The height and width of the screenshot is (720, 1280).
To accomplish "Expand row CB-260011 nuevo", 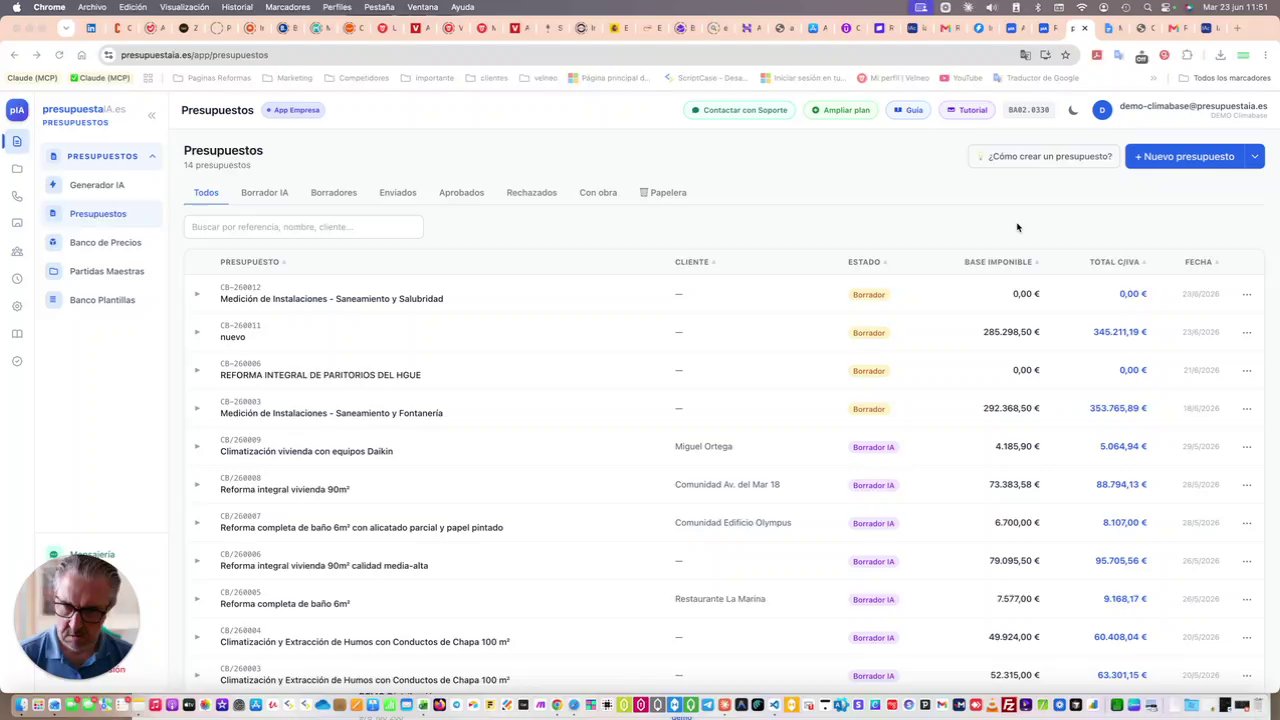I will point(197,332).
